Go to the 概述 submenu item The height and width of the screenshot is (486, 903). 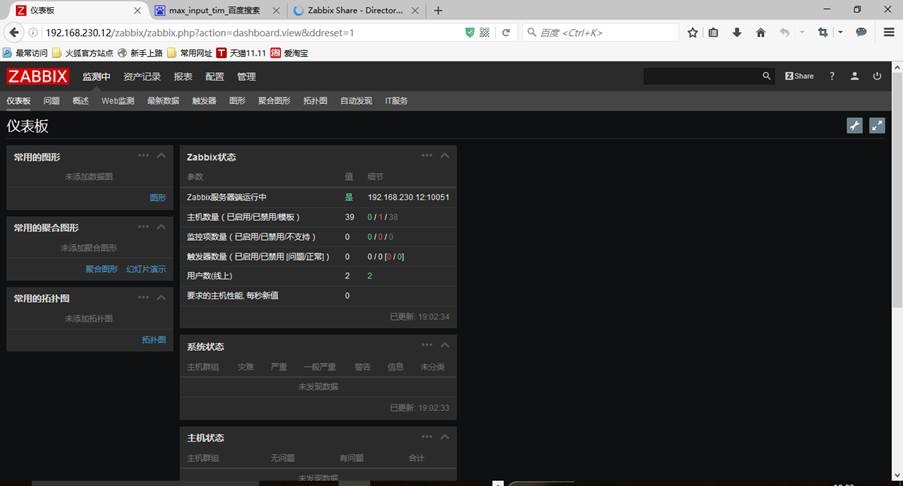tap(81, 101)
